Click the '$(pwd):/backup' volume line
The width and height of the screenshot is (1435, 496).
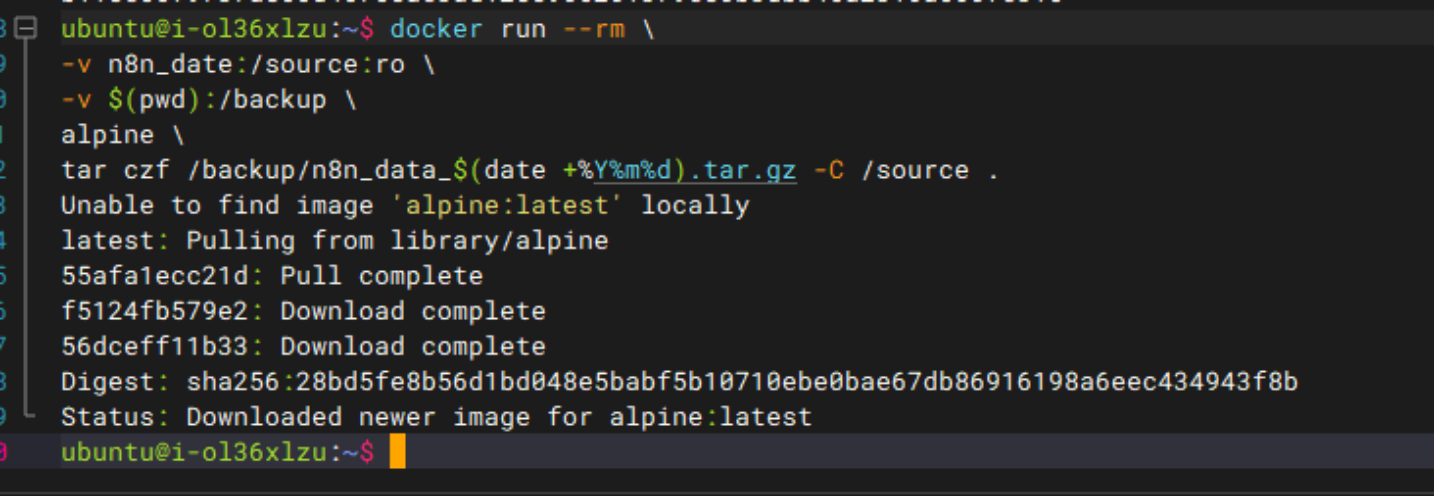[x=209, y=100]
